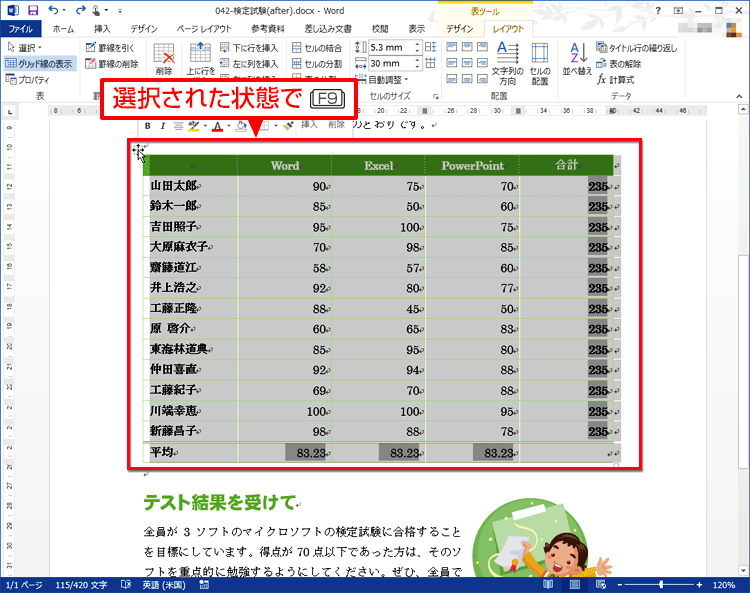Merge cells with セルの結合
The image size is (750, 593).
pos(317,47)
